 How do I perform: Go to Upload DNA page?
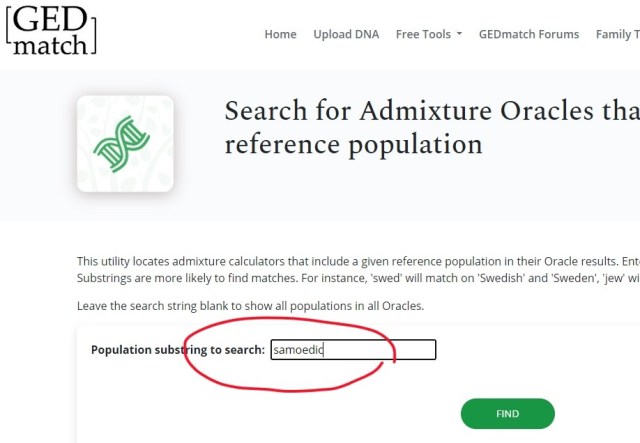point(346,34)
